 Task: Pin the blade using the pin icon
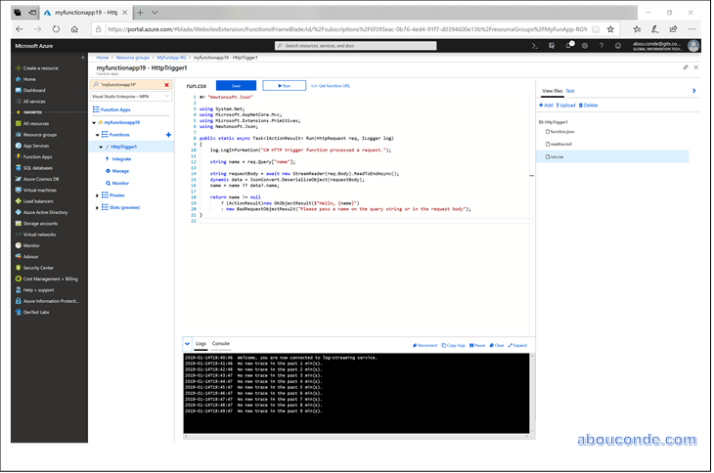[685, 67]
